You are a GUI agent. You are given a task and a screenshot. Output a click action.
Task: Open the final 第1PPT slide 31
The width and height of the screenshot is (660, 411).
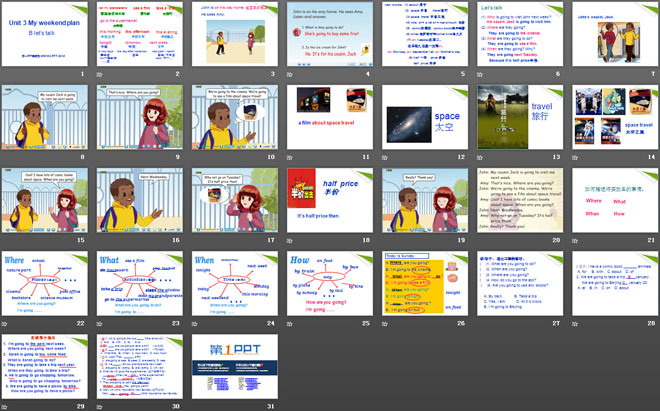click(x=234, y=366)
